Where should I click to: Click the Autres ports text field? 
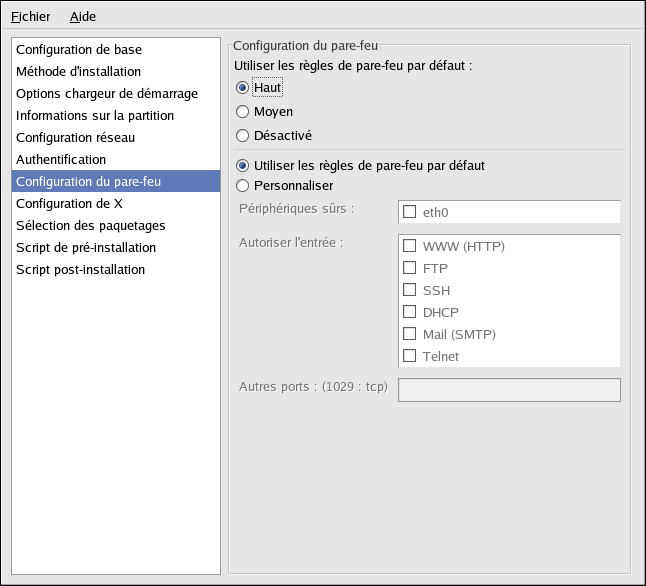(x=509, y=390)
